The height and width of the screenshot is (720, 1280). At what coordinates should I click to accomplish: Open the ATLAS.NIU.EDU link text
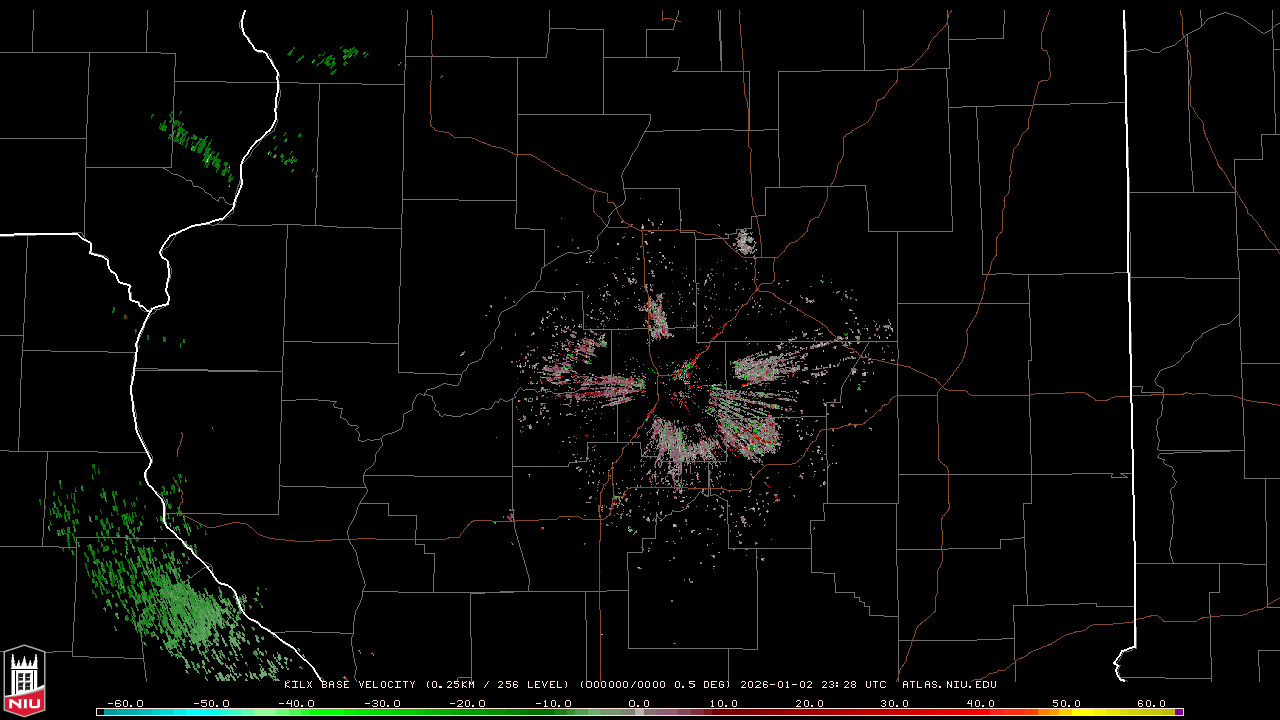pos(949,685)
